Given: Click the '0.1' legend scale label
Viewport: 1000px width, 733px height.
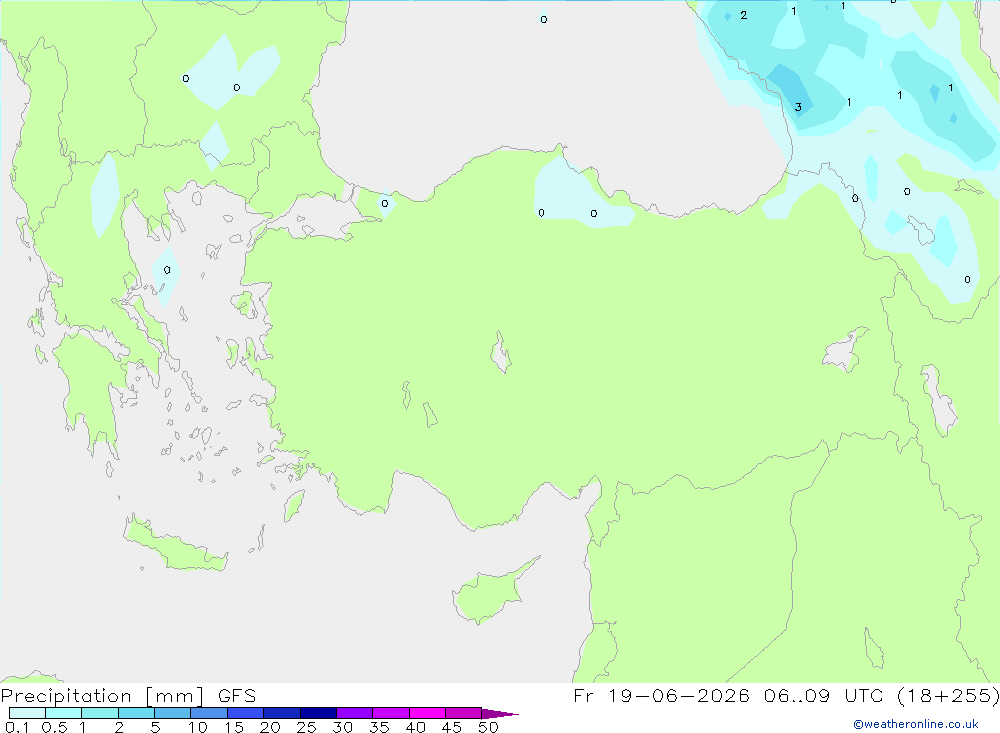Looking at the screenshot, I should pyautogui.click(x=17, y=727).
